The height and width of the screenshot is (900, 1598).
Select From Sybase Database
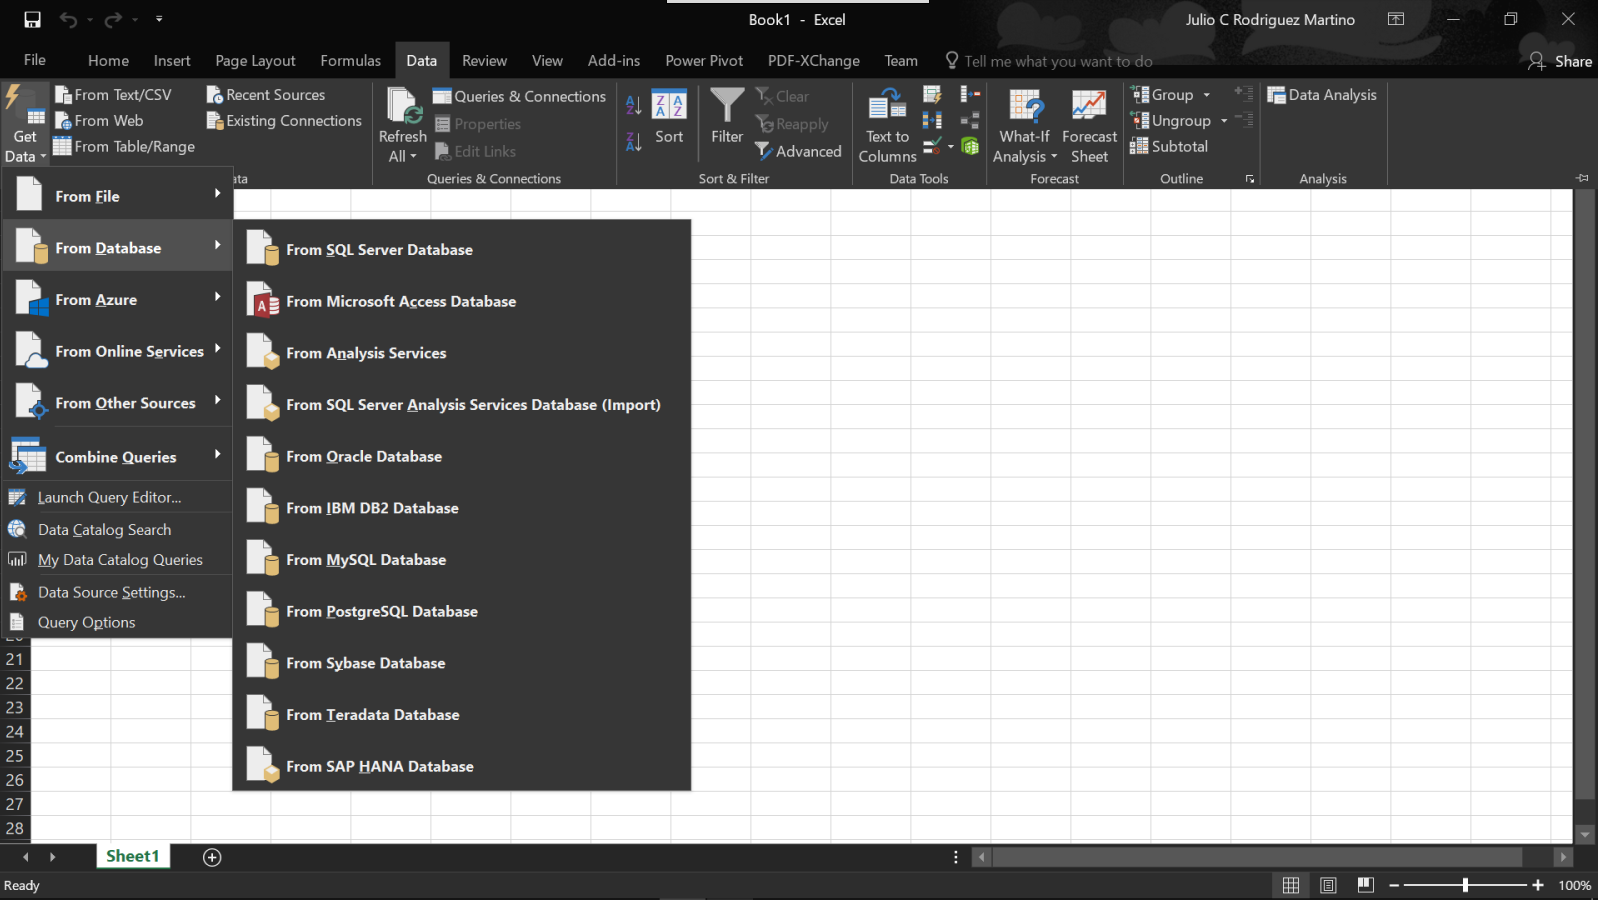click(x=462, y=663)
